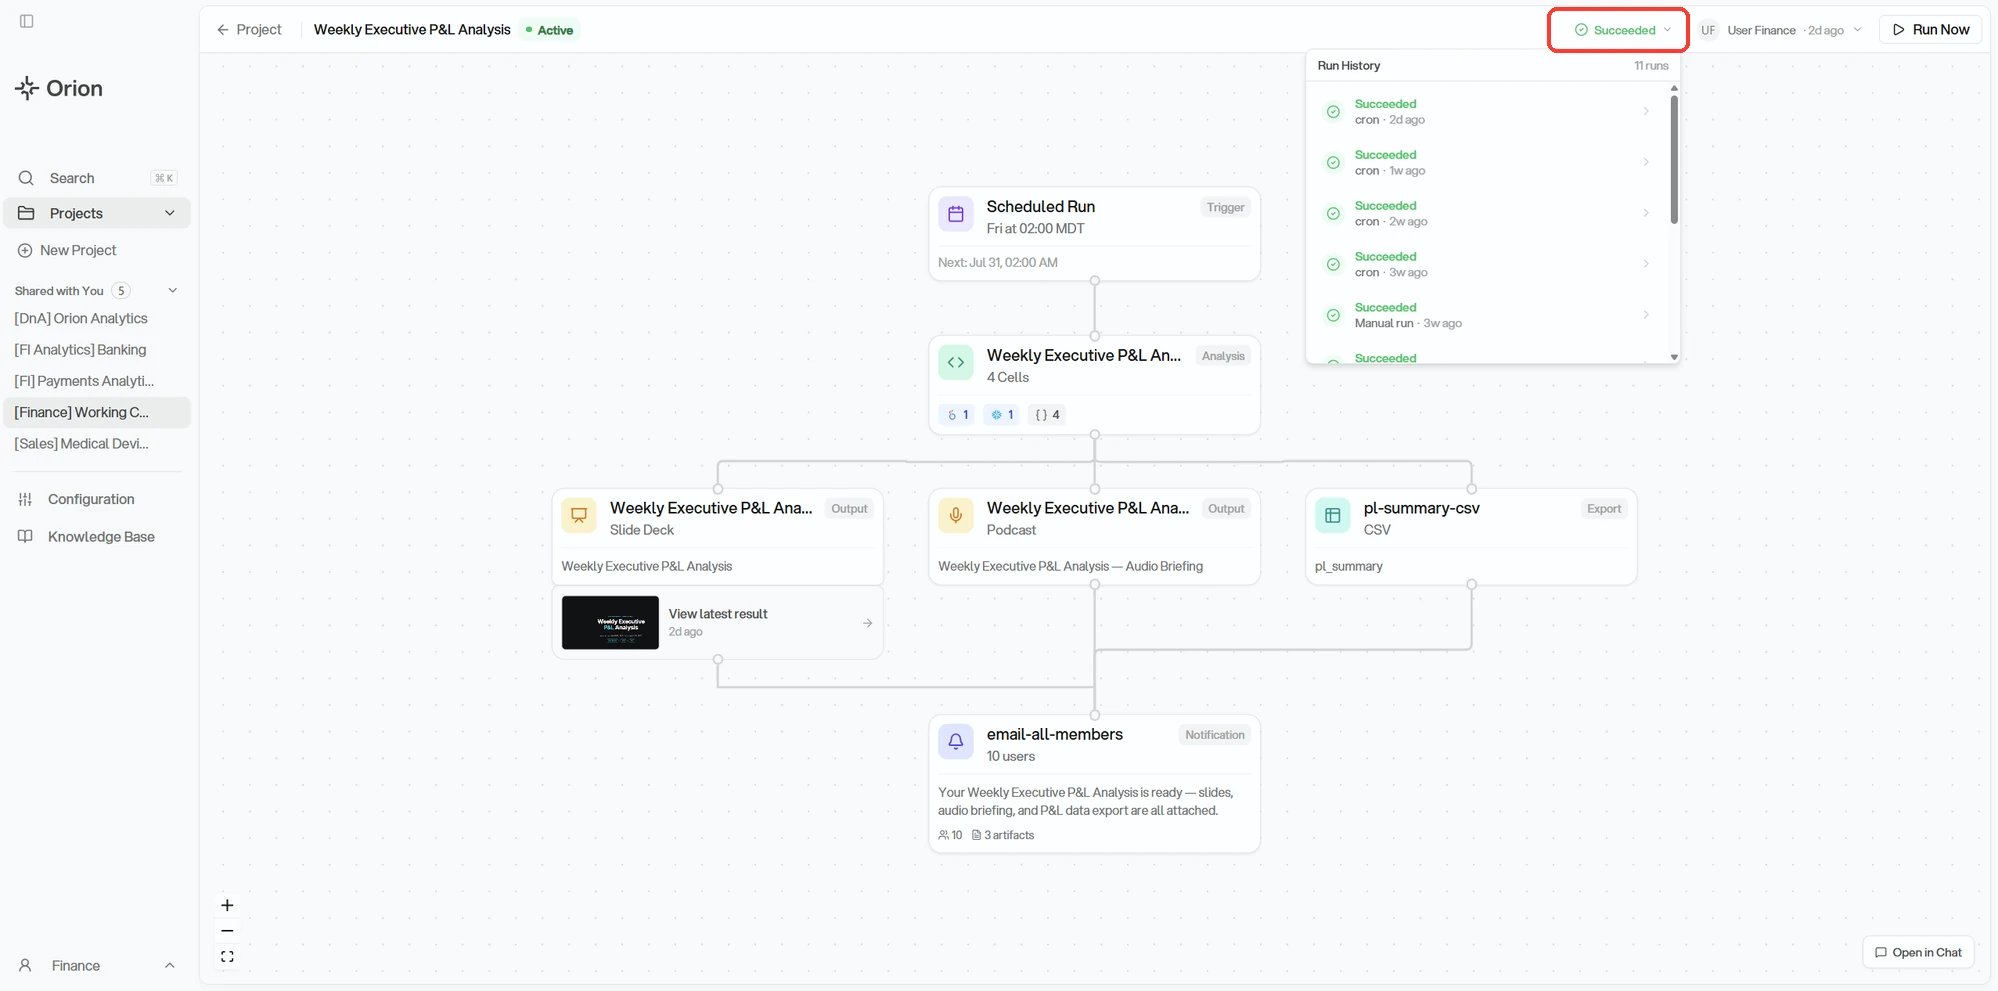Click the chevron for cron 2d ago run
This screenshot has width=1998, height=991.
tap(1646, 111)
